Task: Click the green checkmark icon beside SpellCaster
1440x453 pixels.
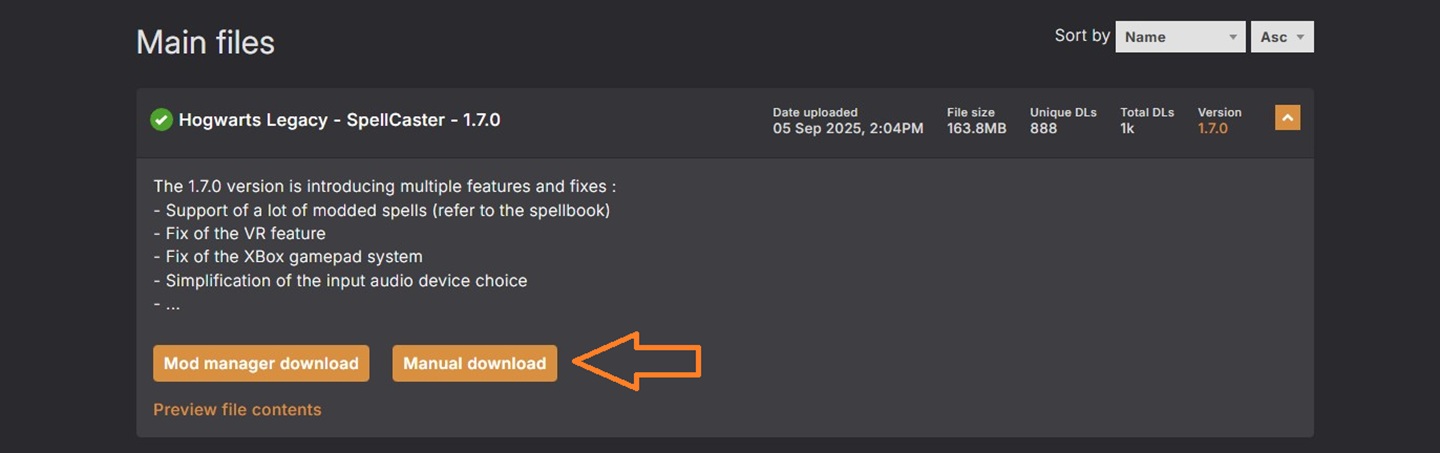Action: tap(161, 120)
